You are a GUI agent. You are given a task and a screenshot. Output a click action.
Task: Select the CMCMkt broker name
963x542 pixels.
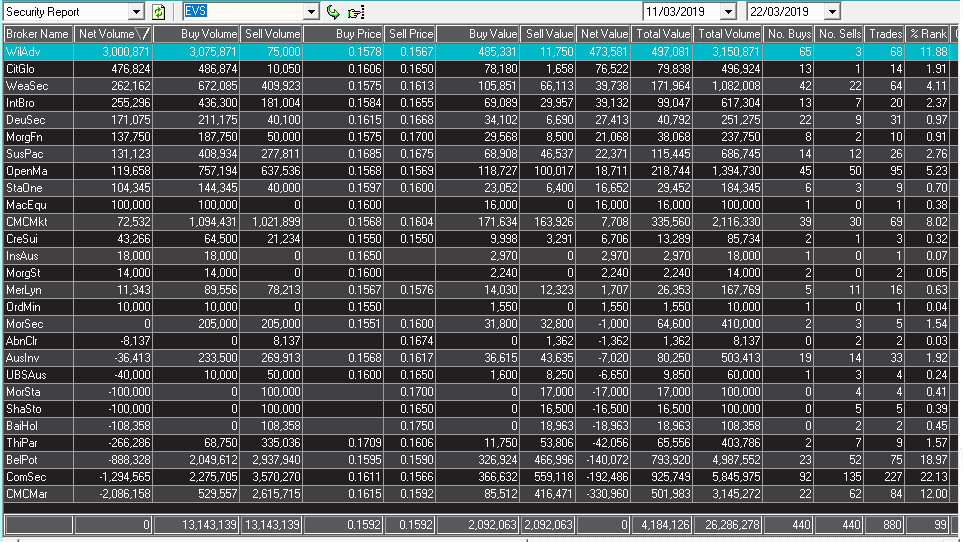pos(26,222)
